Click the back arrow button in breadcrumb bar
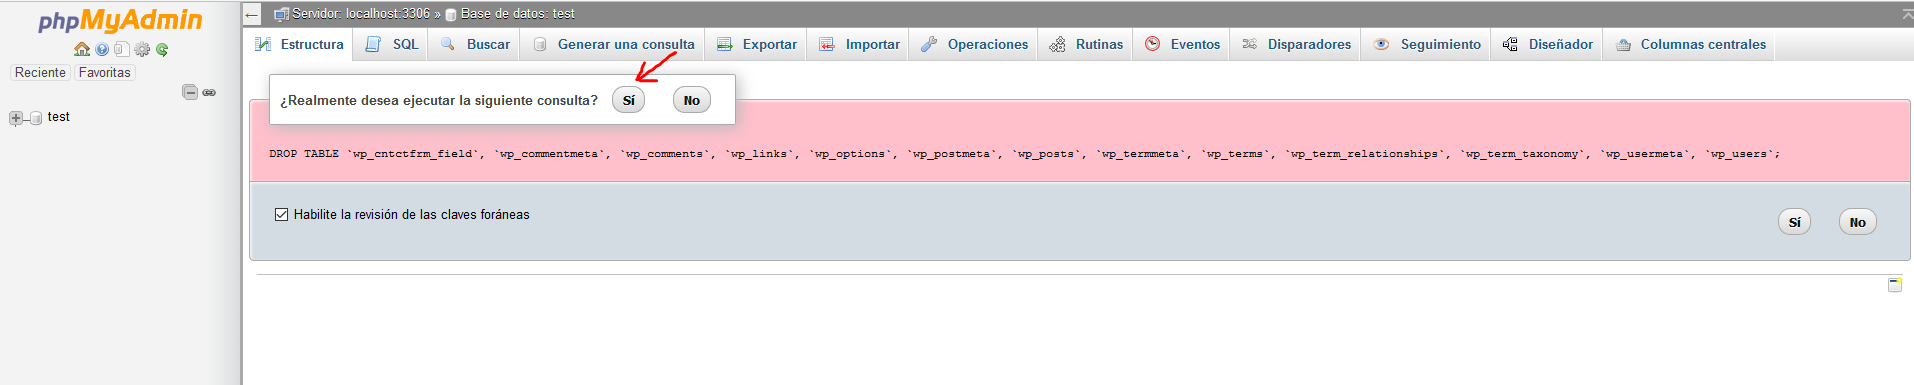1914x385 pixels. coord(252,14)
